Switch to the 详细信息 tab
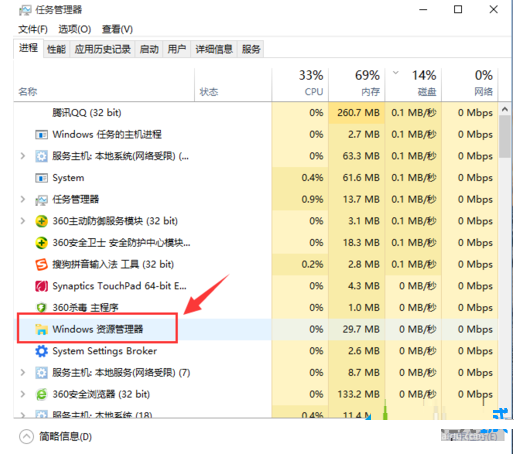This screenshot has height=455, width=515. pos(214,49)
